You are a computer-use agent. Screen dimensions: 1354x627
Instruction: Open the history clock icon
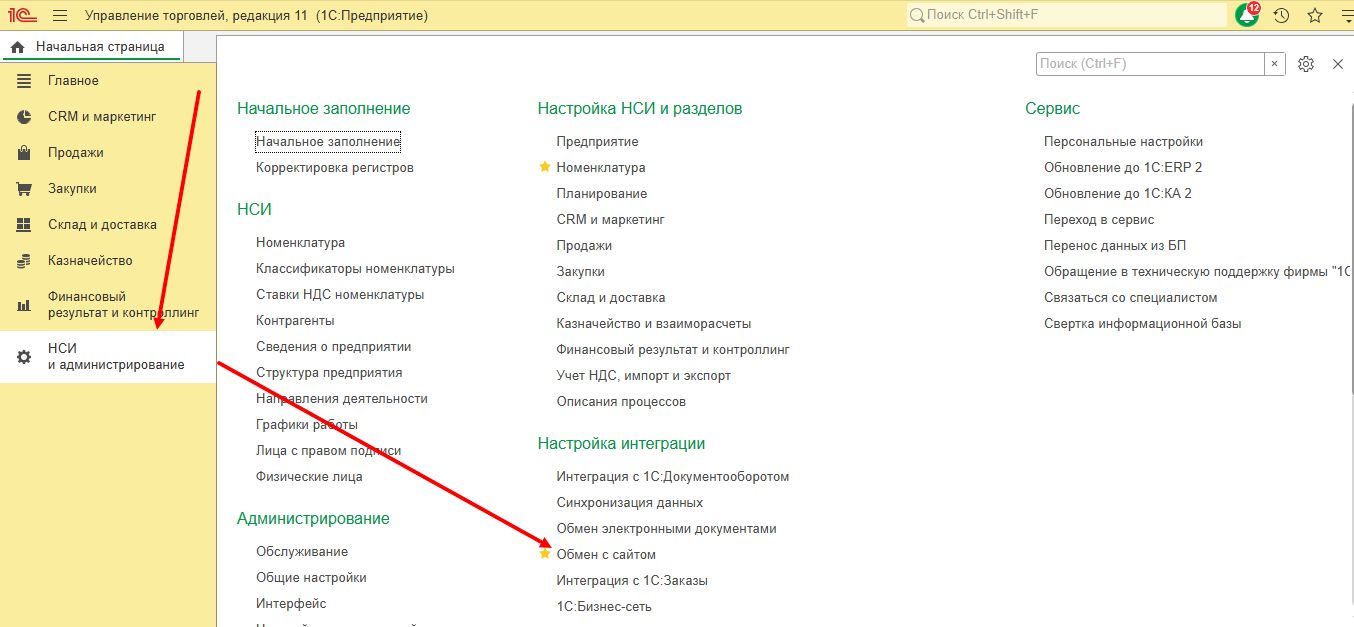pyautogui.click(x=1281, y=16)
